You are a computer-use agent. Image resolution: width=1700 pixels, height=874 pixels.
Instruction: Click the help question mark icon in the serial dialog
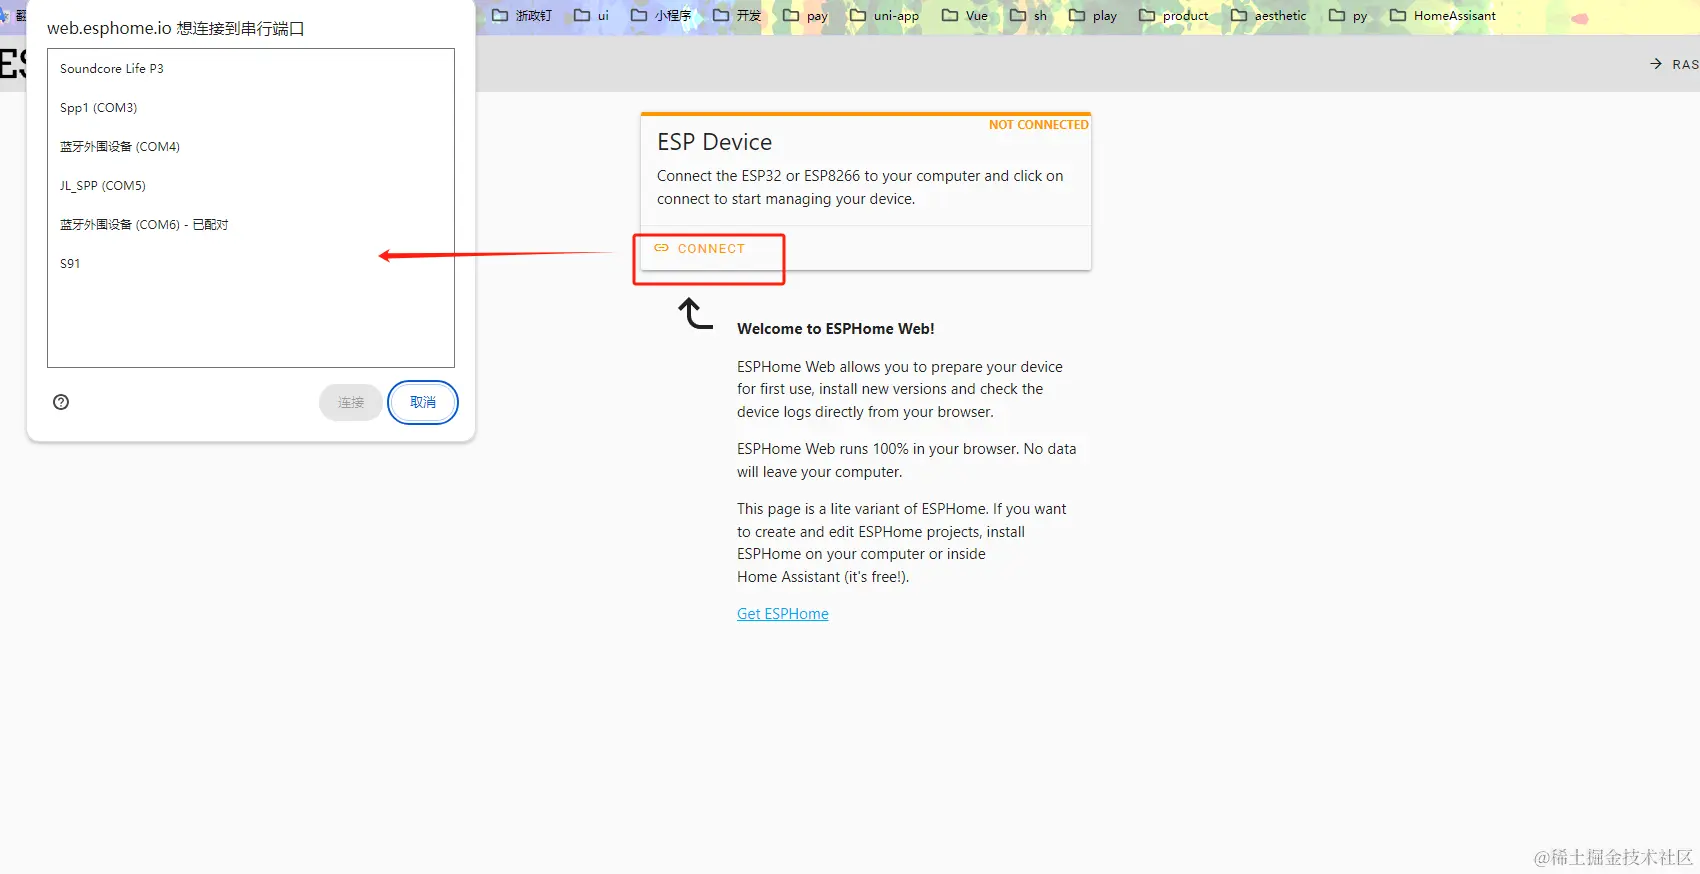pyautogui.click(x=61, y=402)
